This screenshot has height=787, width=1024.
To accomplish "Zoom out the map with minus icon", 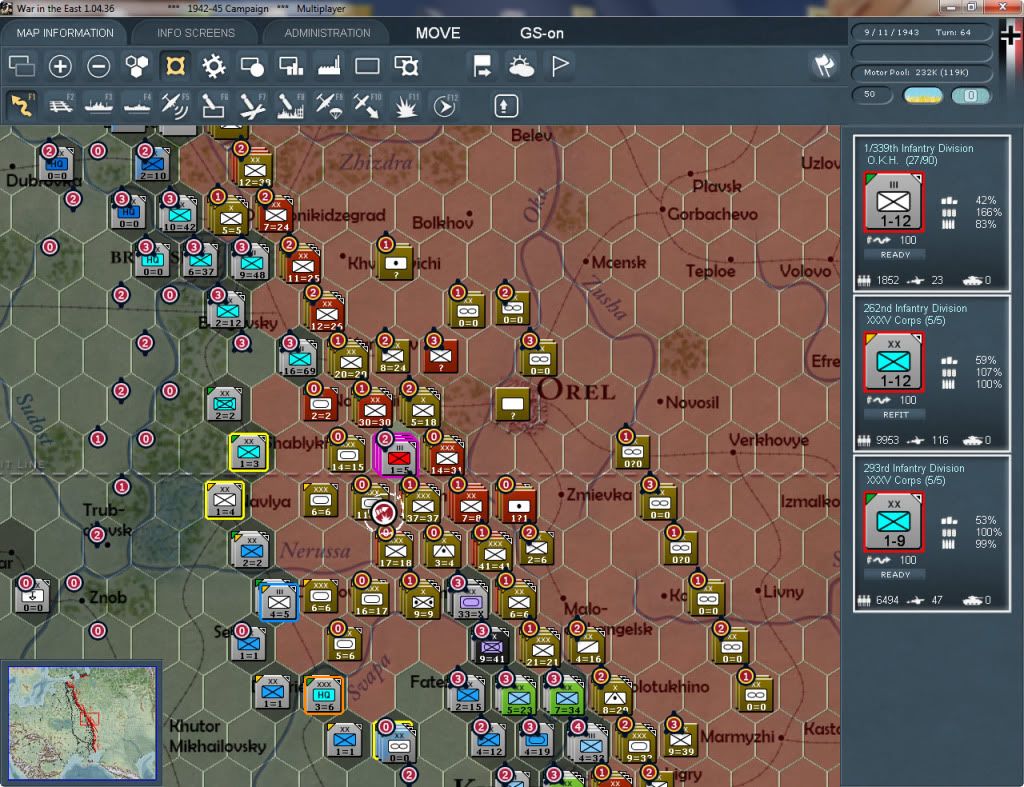I will 99,66.
